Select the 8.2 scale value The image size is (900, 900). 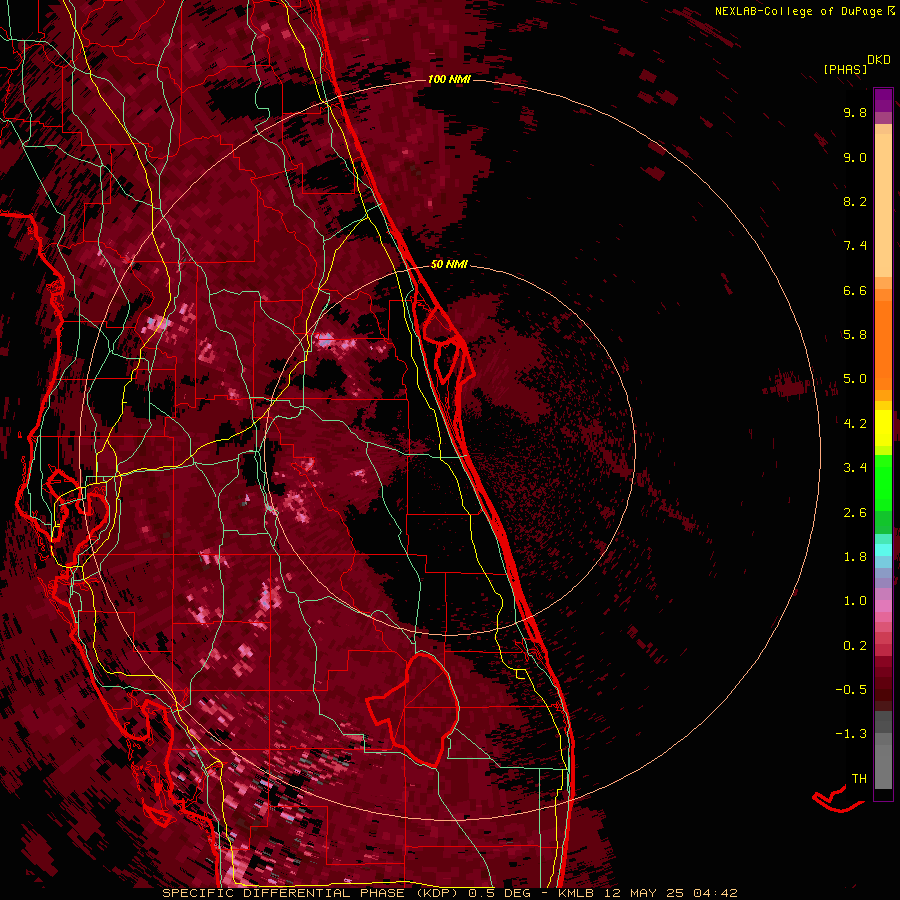click(855, 201)
